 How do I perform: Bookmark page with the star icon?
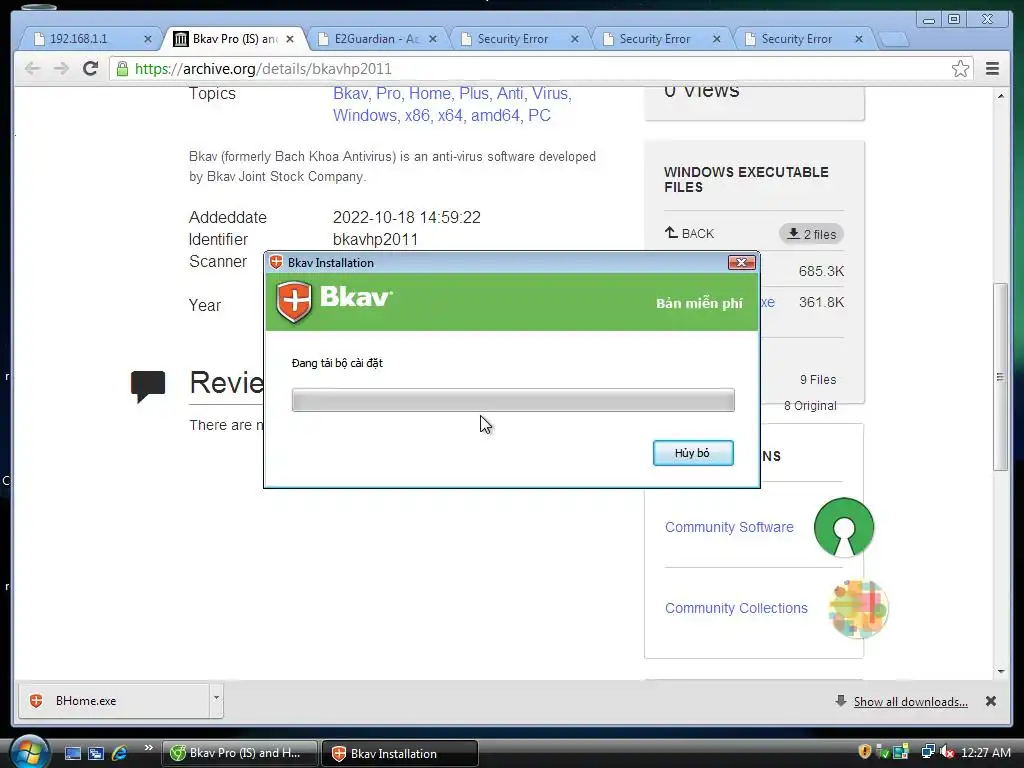click(960, 69)
